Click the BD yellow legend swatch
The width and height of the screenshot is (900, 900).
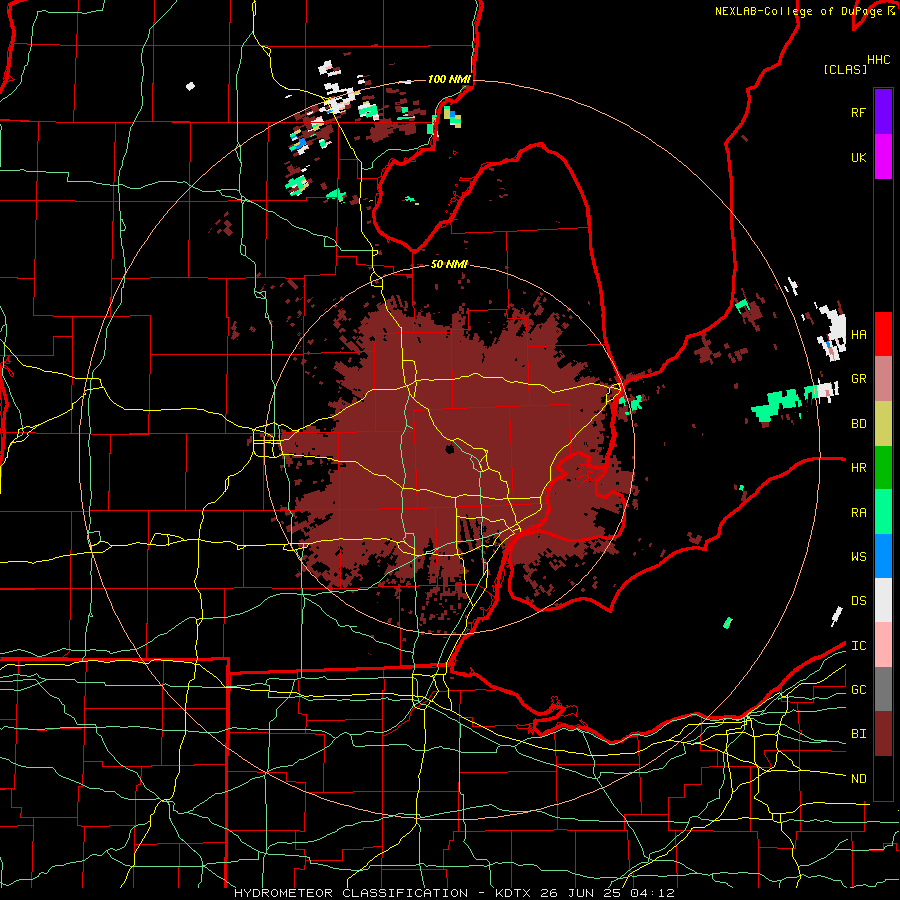point(883,424)
